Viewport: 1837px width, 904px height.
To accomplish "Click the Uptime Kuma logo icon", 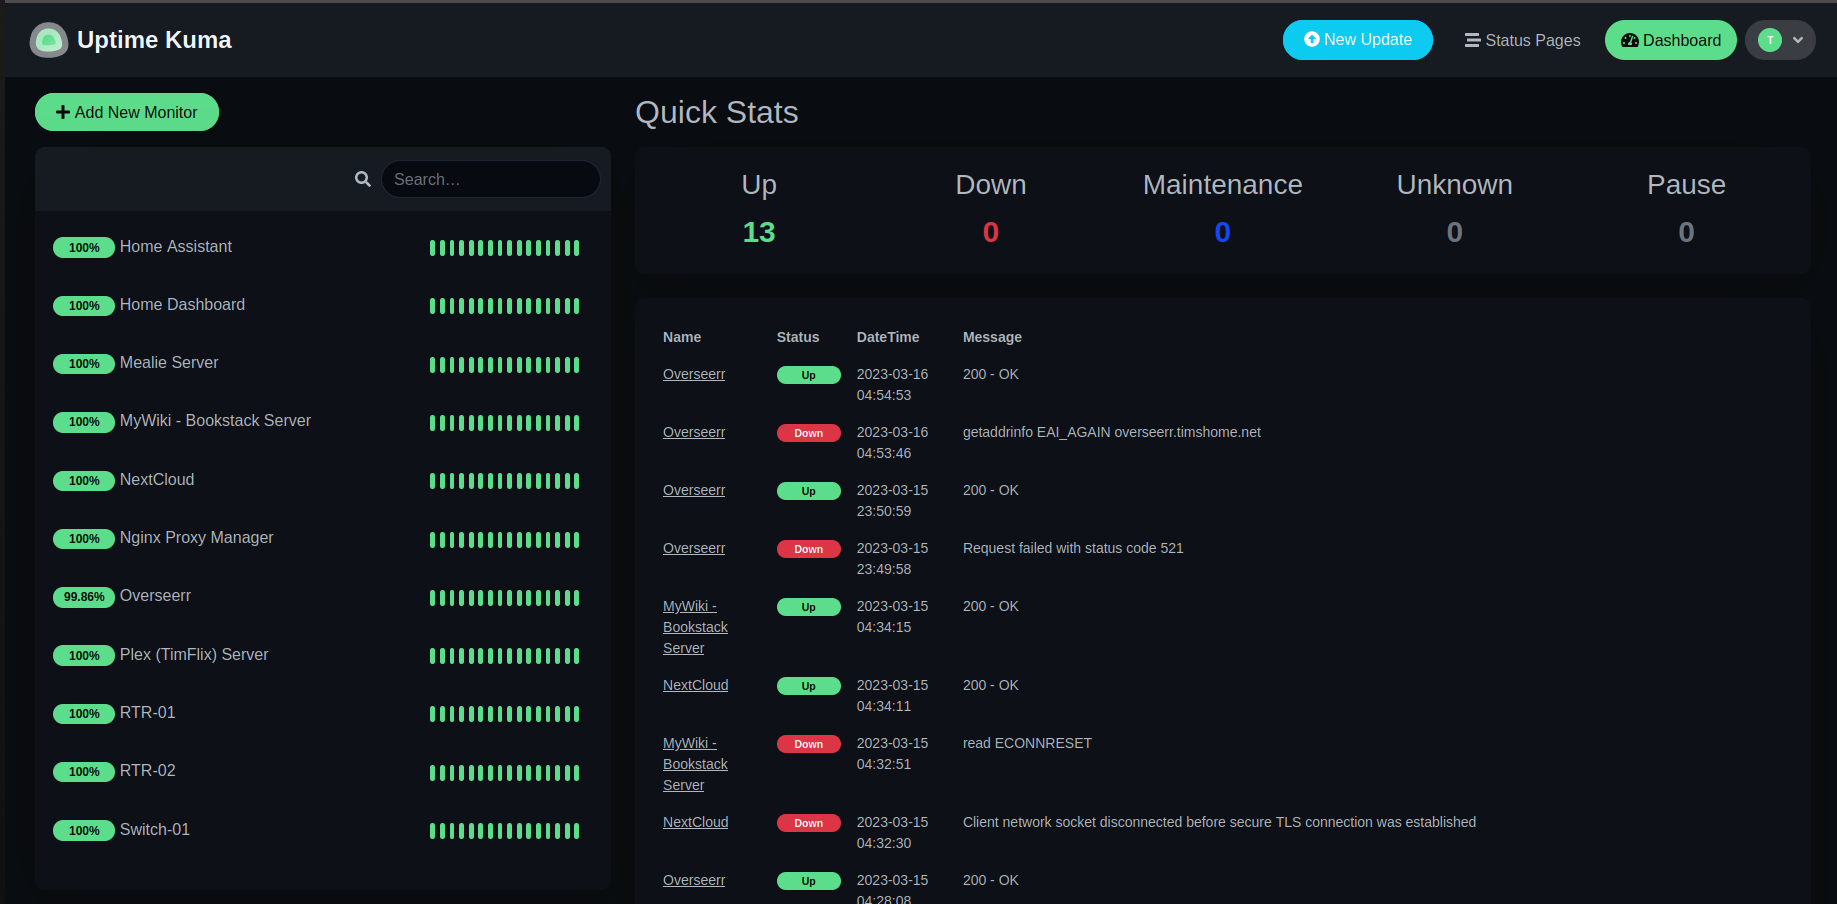I will (49, 40).
